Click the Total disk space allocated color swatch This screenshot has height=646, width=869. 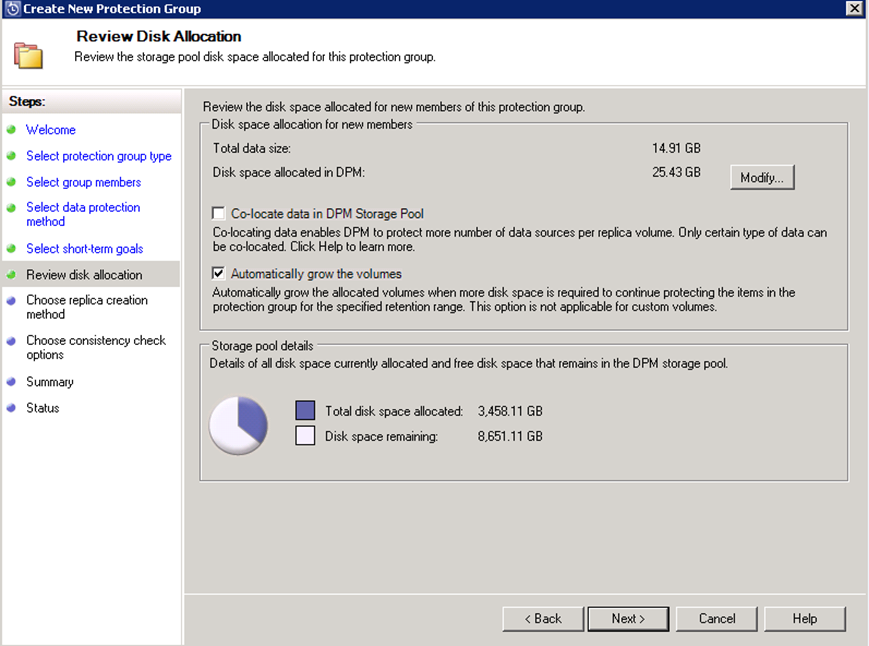click(x=305, y=411)
